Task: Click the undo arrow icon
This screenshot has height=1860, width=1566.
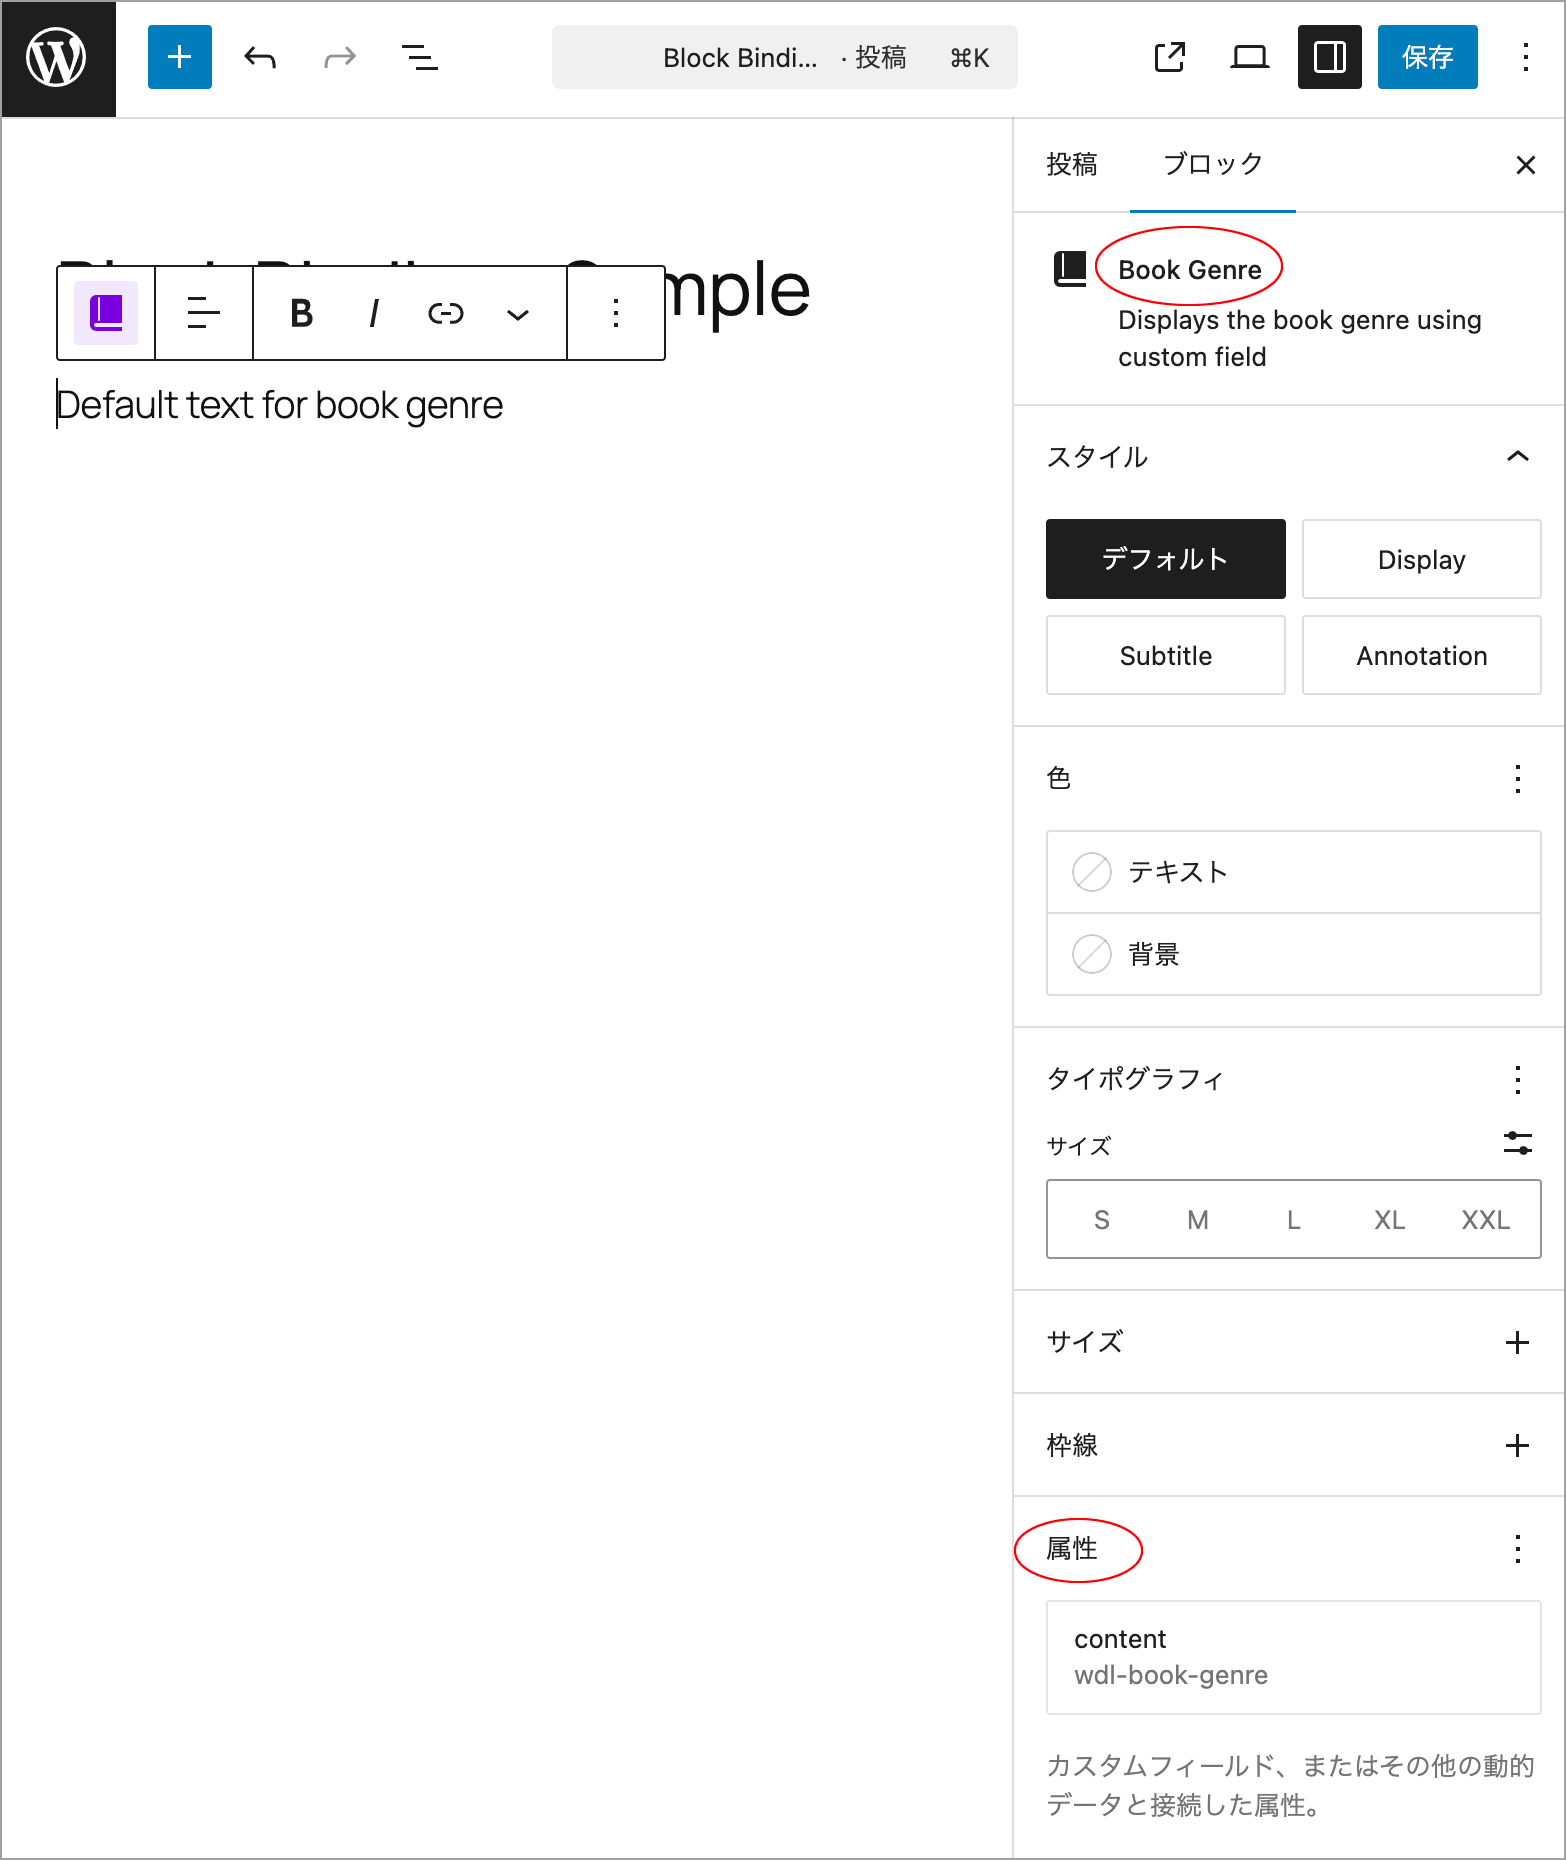Action: (260, 57)
